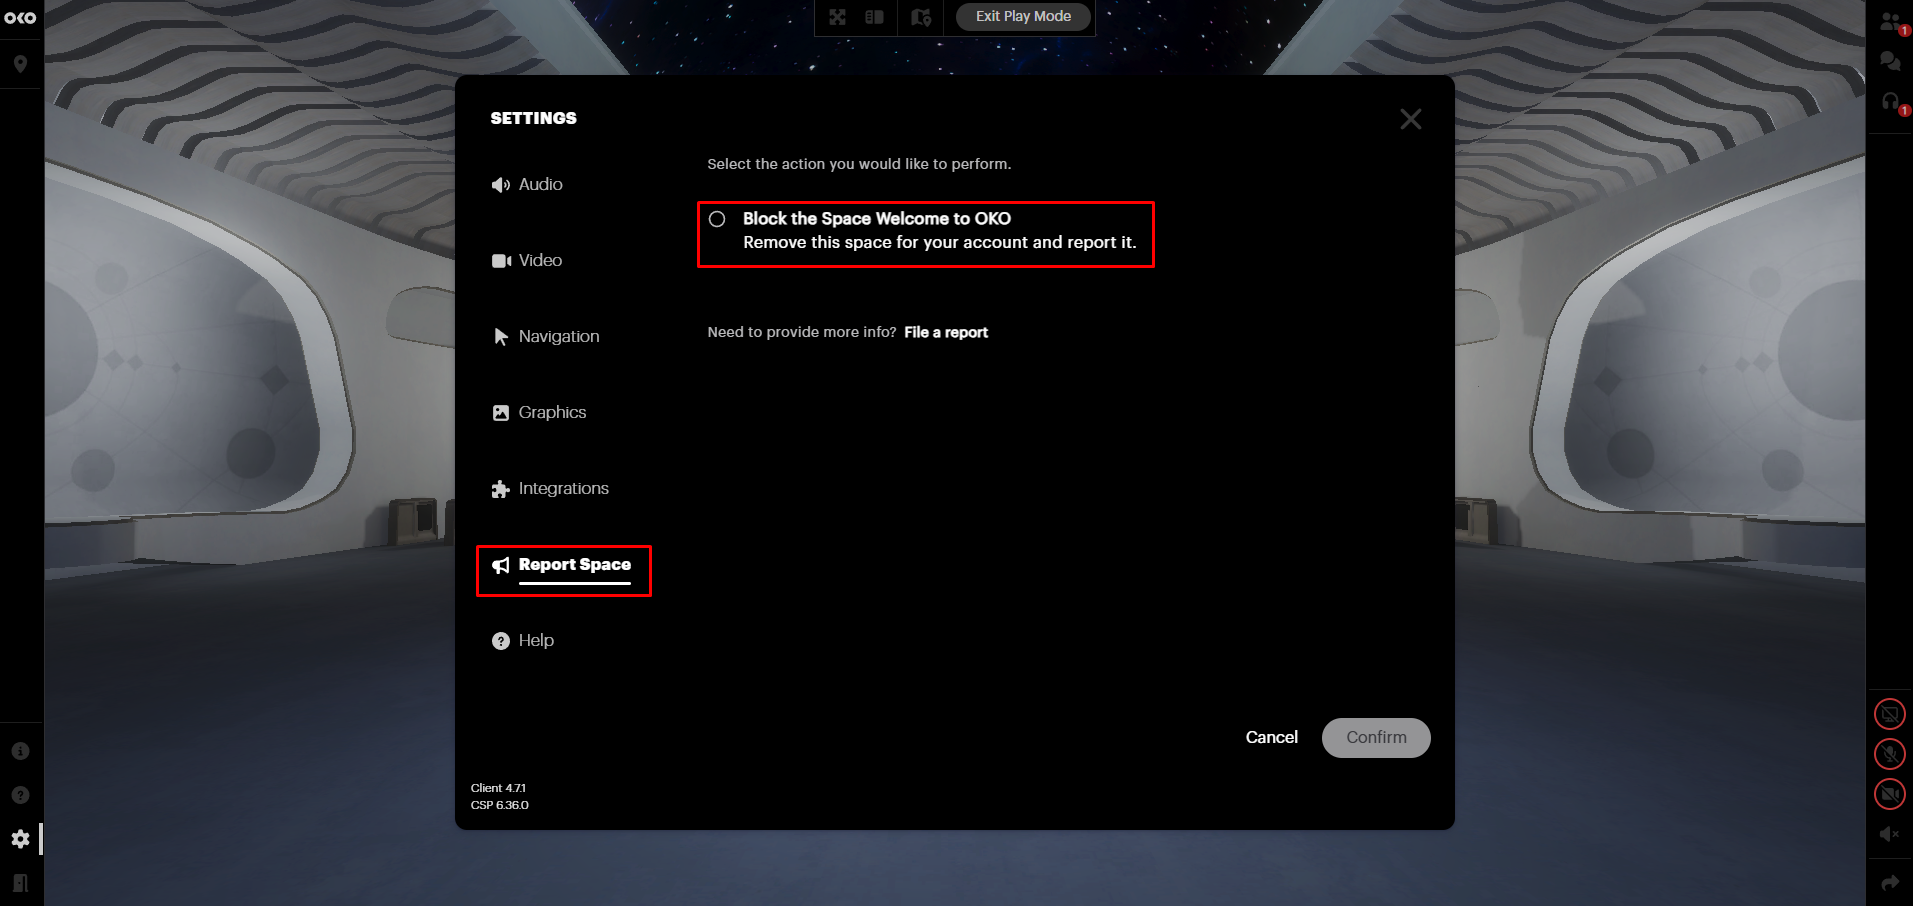Open the map location icon in top toolbar
1913x906 pixels.
coord(921,17)
